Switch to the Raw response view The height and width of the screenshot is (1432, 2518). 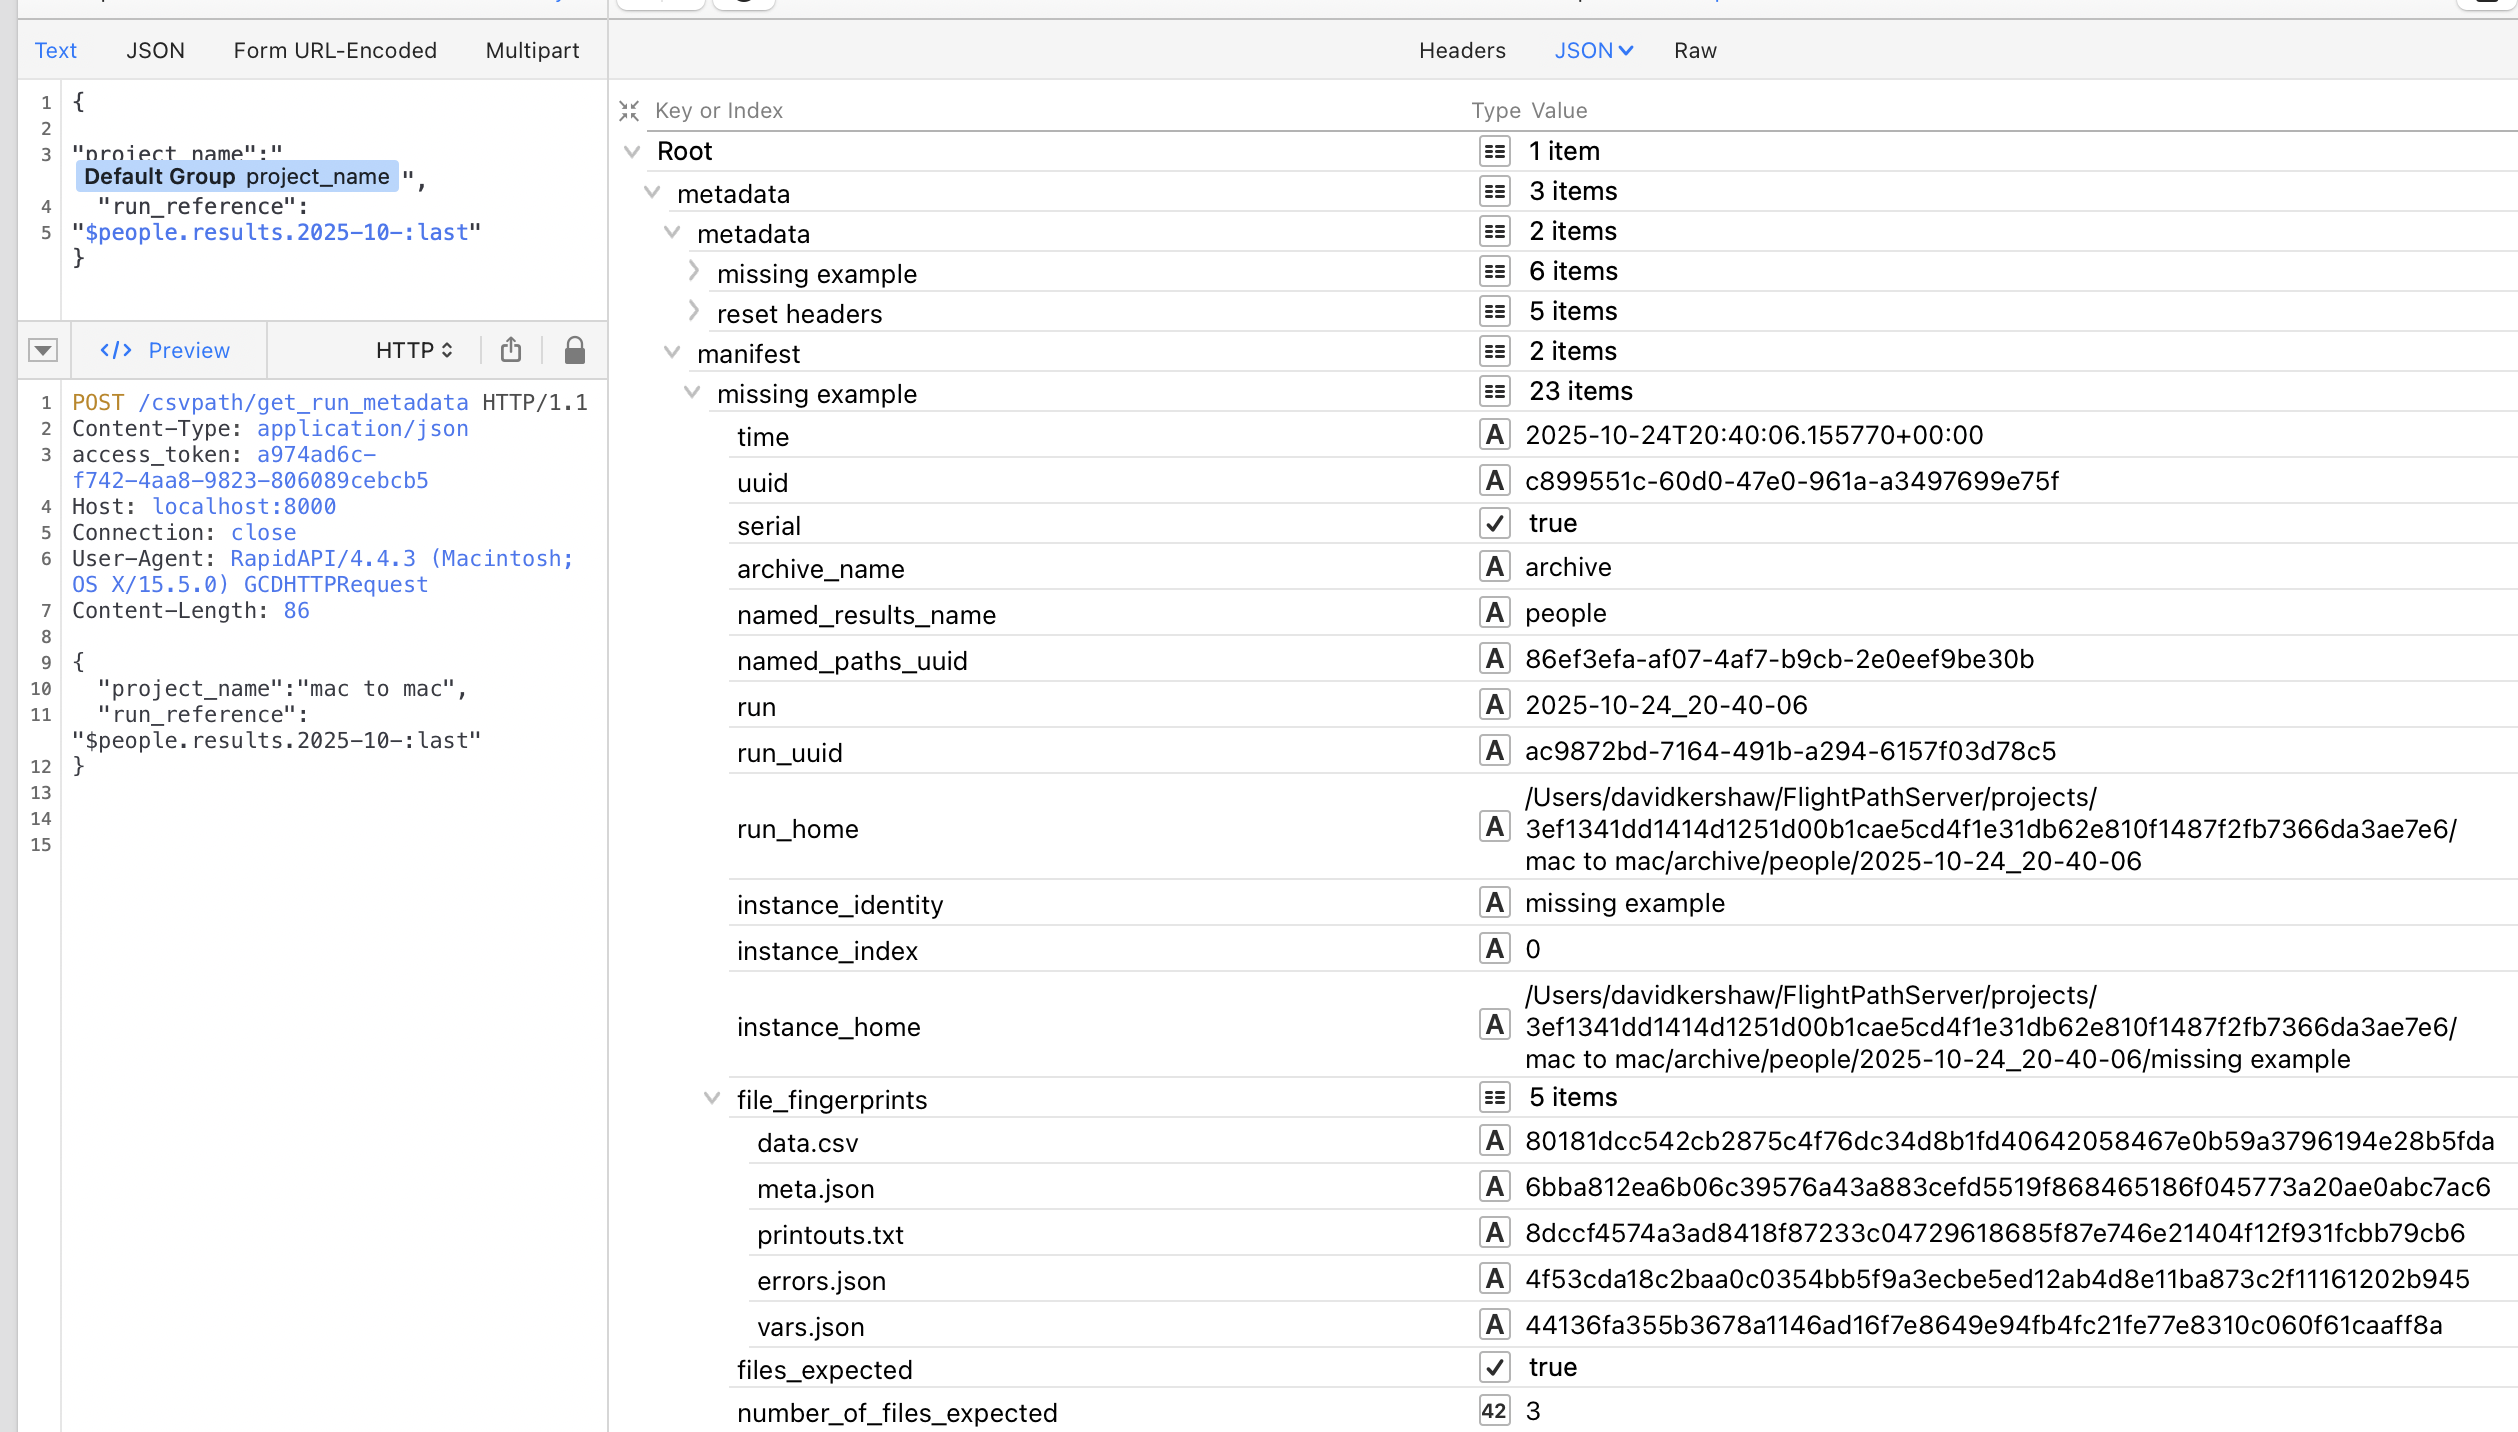pos(1694,50)
